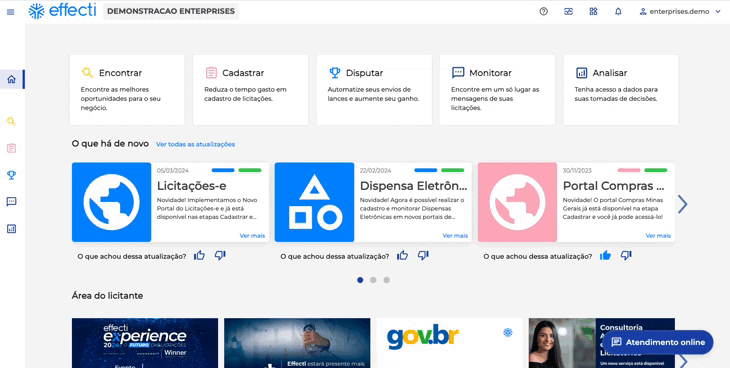Open the apps grid icon in header
This screenshot has width=730, height=368.
[593, 12]
